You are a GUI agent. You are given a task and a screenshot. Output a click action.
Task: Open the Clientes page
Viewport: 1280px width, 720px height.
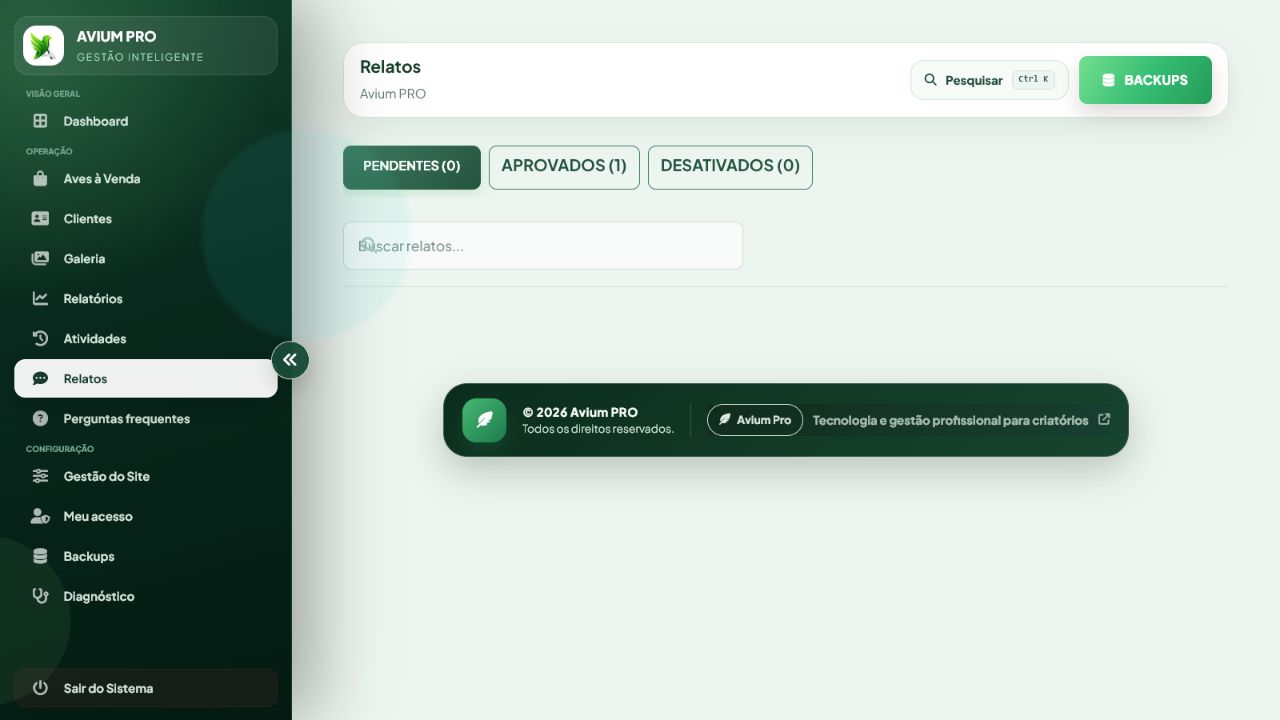click(x=146, y=218)
